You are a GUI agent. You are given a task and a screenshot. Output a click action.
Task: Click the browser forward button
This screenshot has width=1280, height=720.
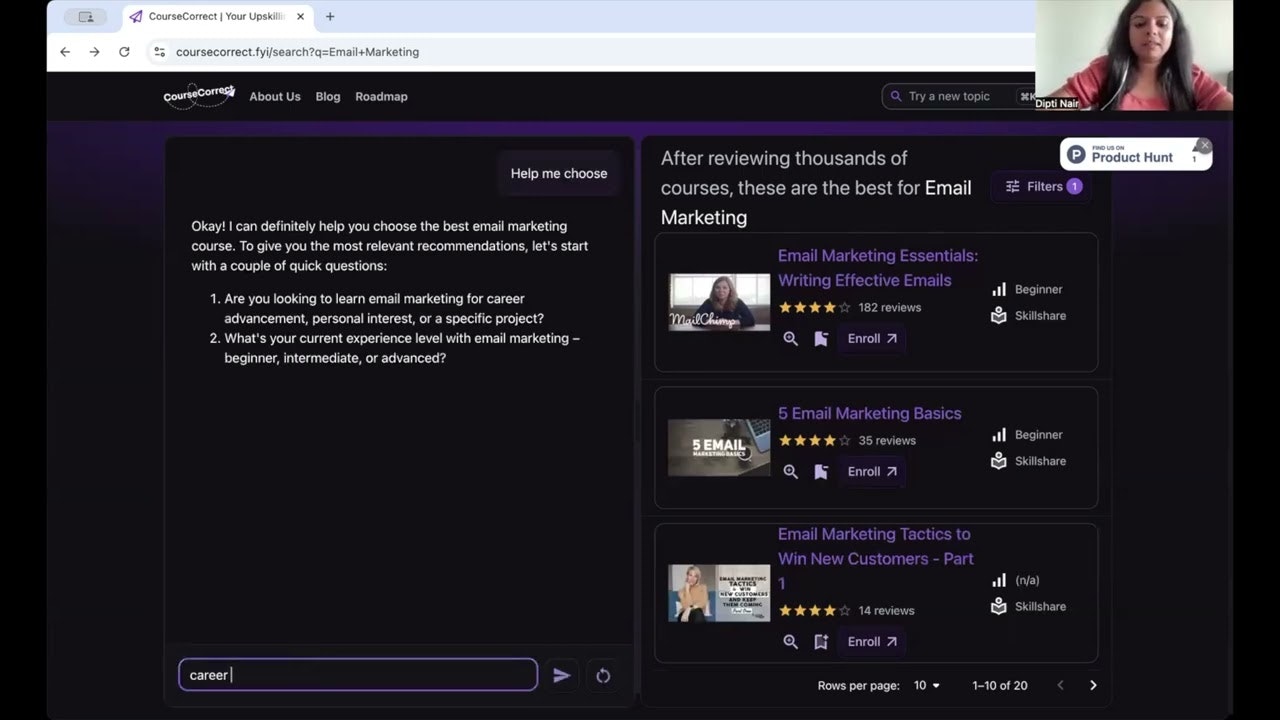pyautogui.click(x=94, y=52)
